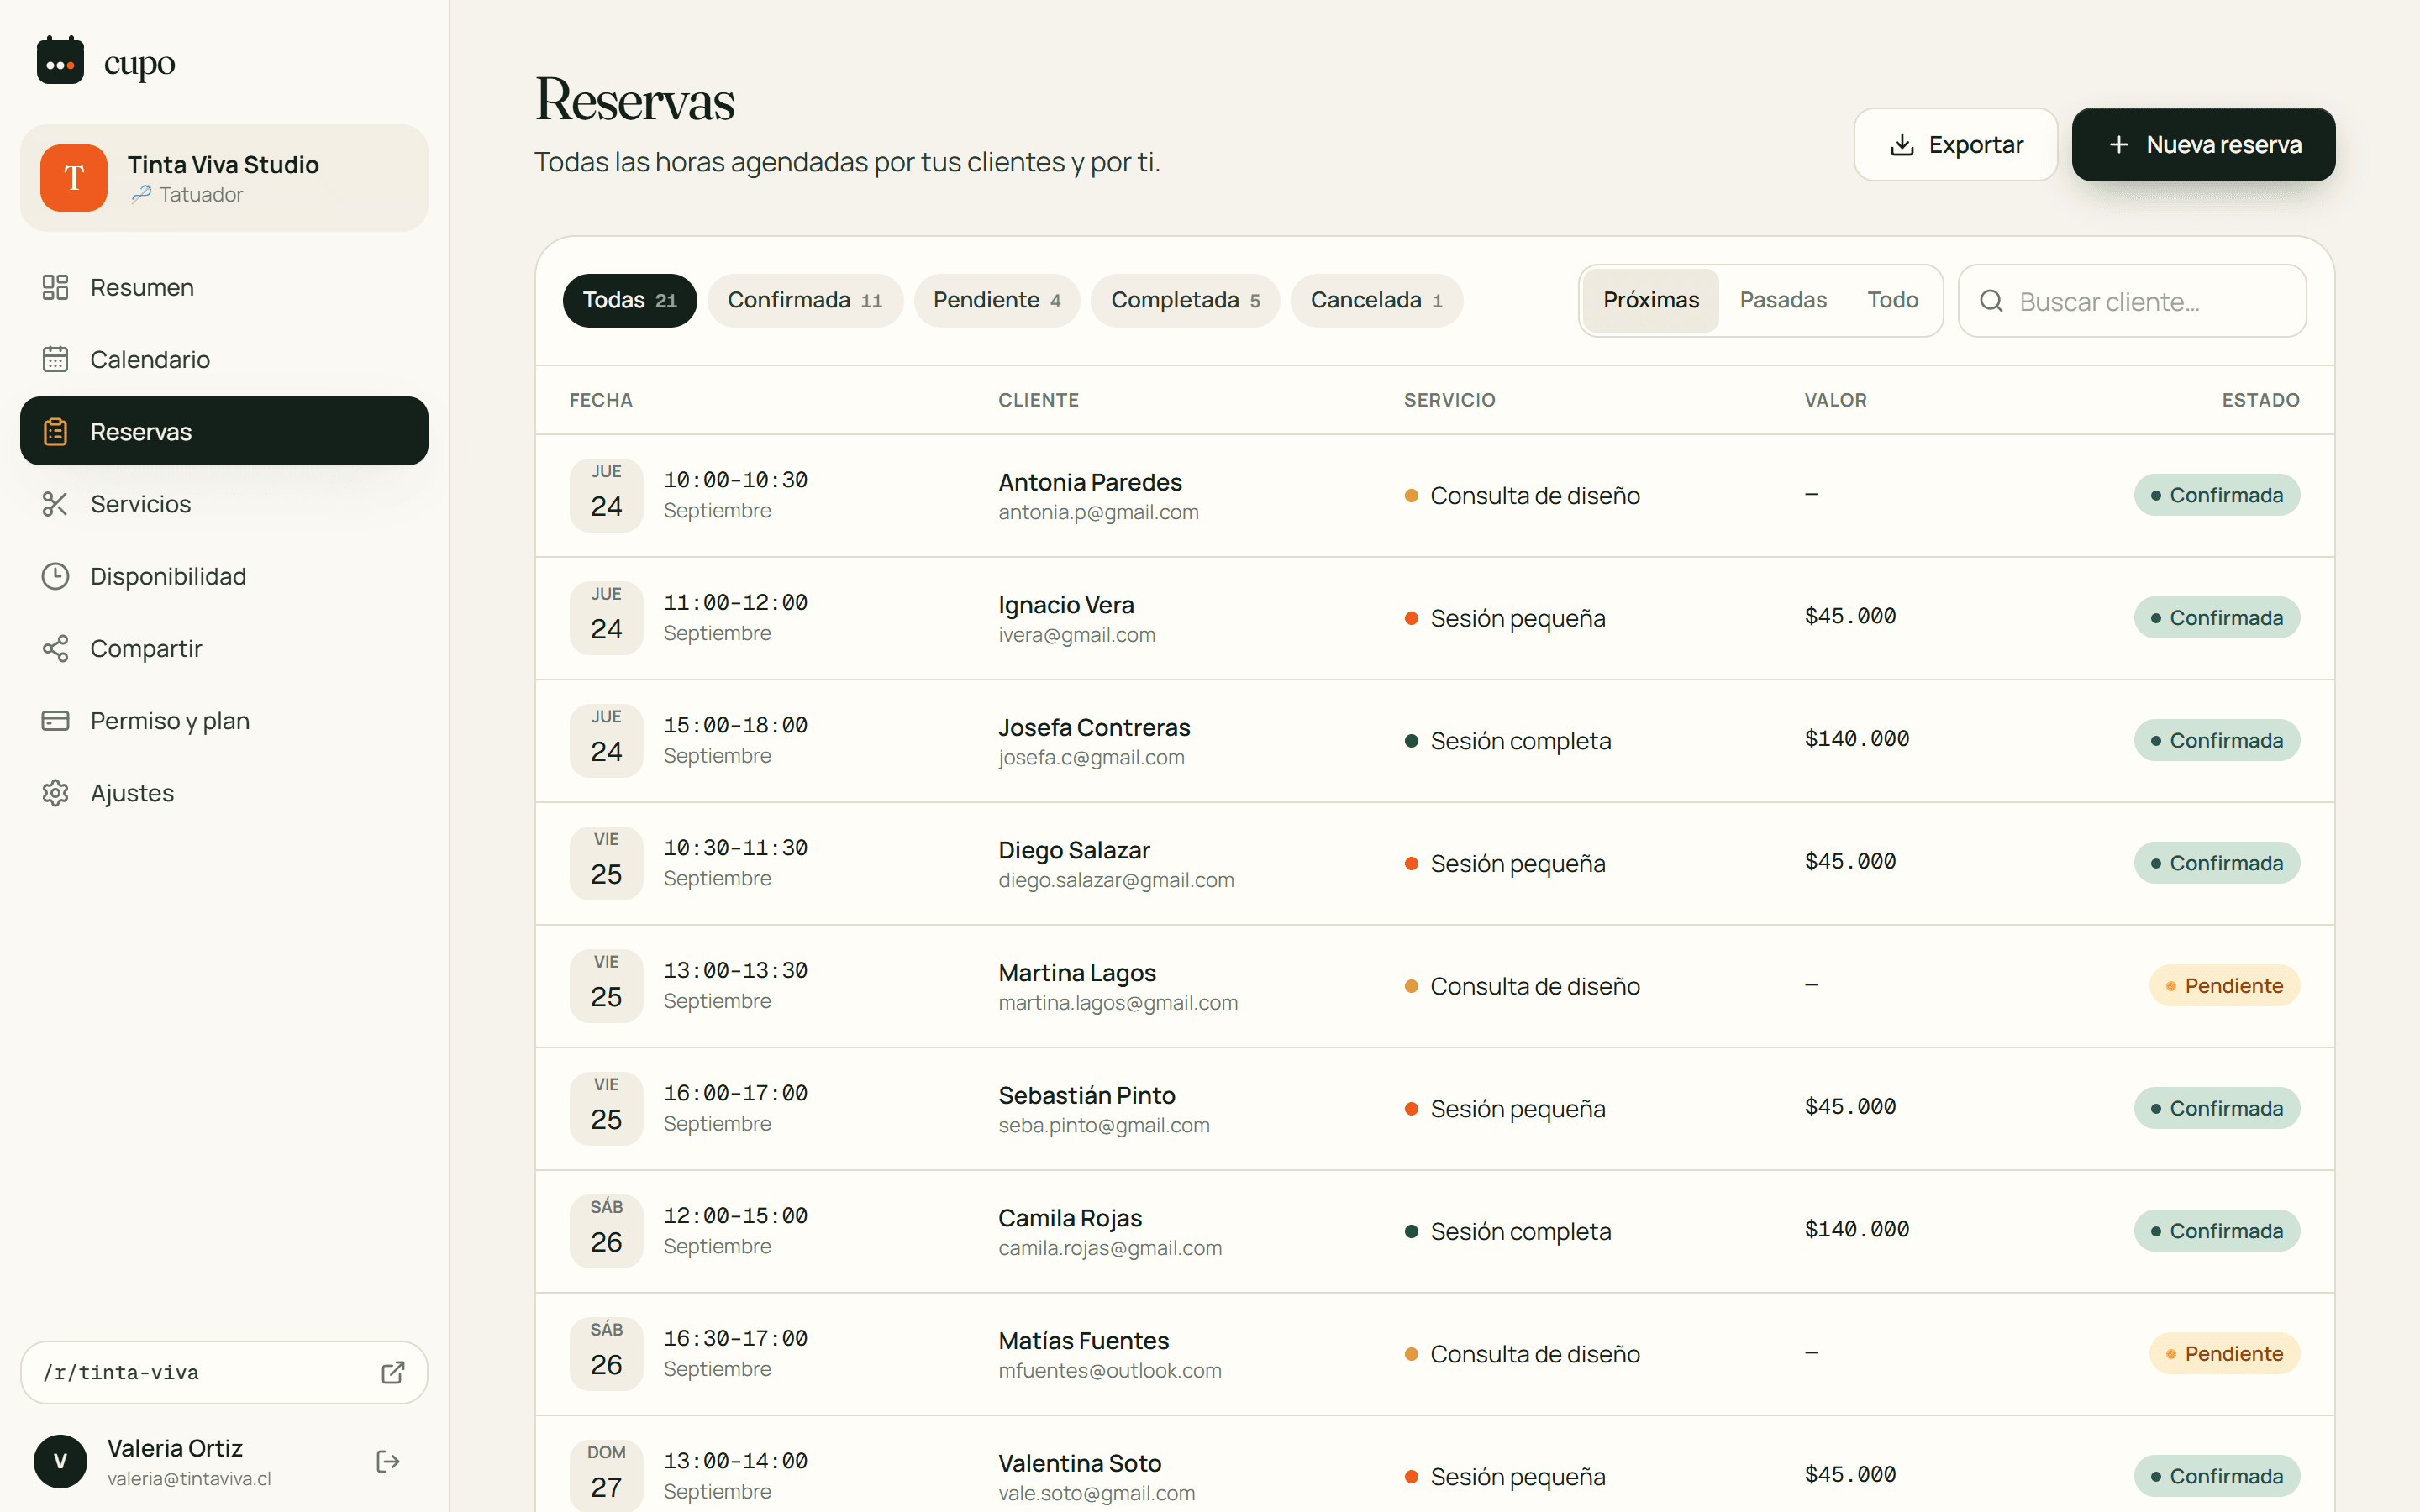Switch to Todo time view
Viewport: 2420px width, 1512px height.
click(x=1892, y=300)
